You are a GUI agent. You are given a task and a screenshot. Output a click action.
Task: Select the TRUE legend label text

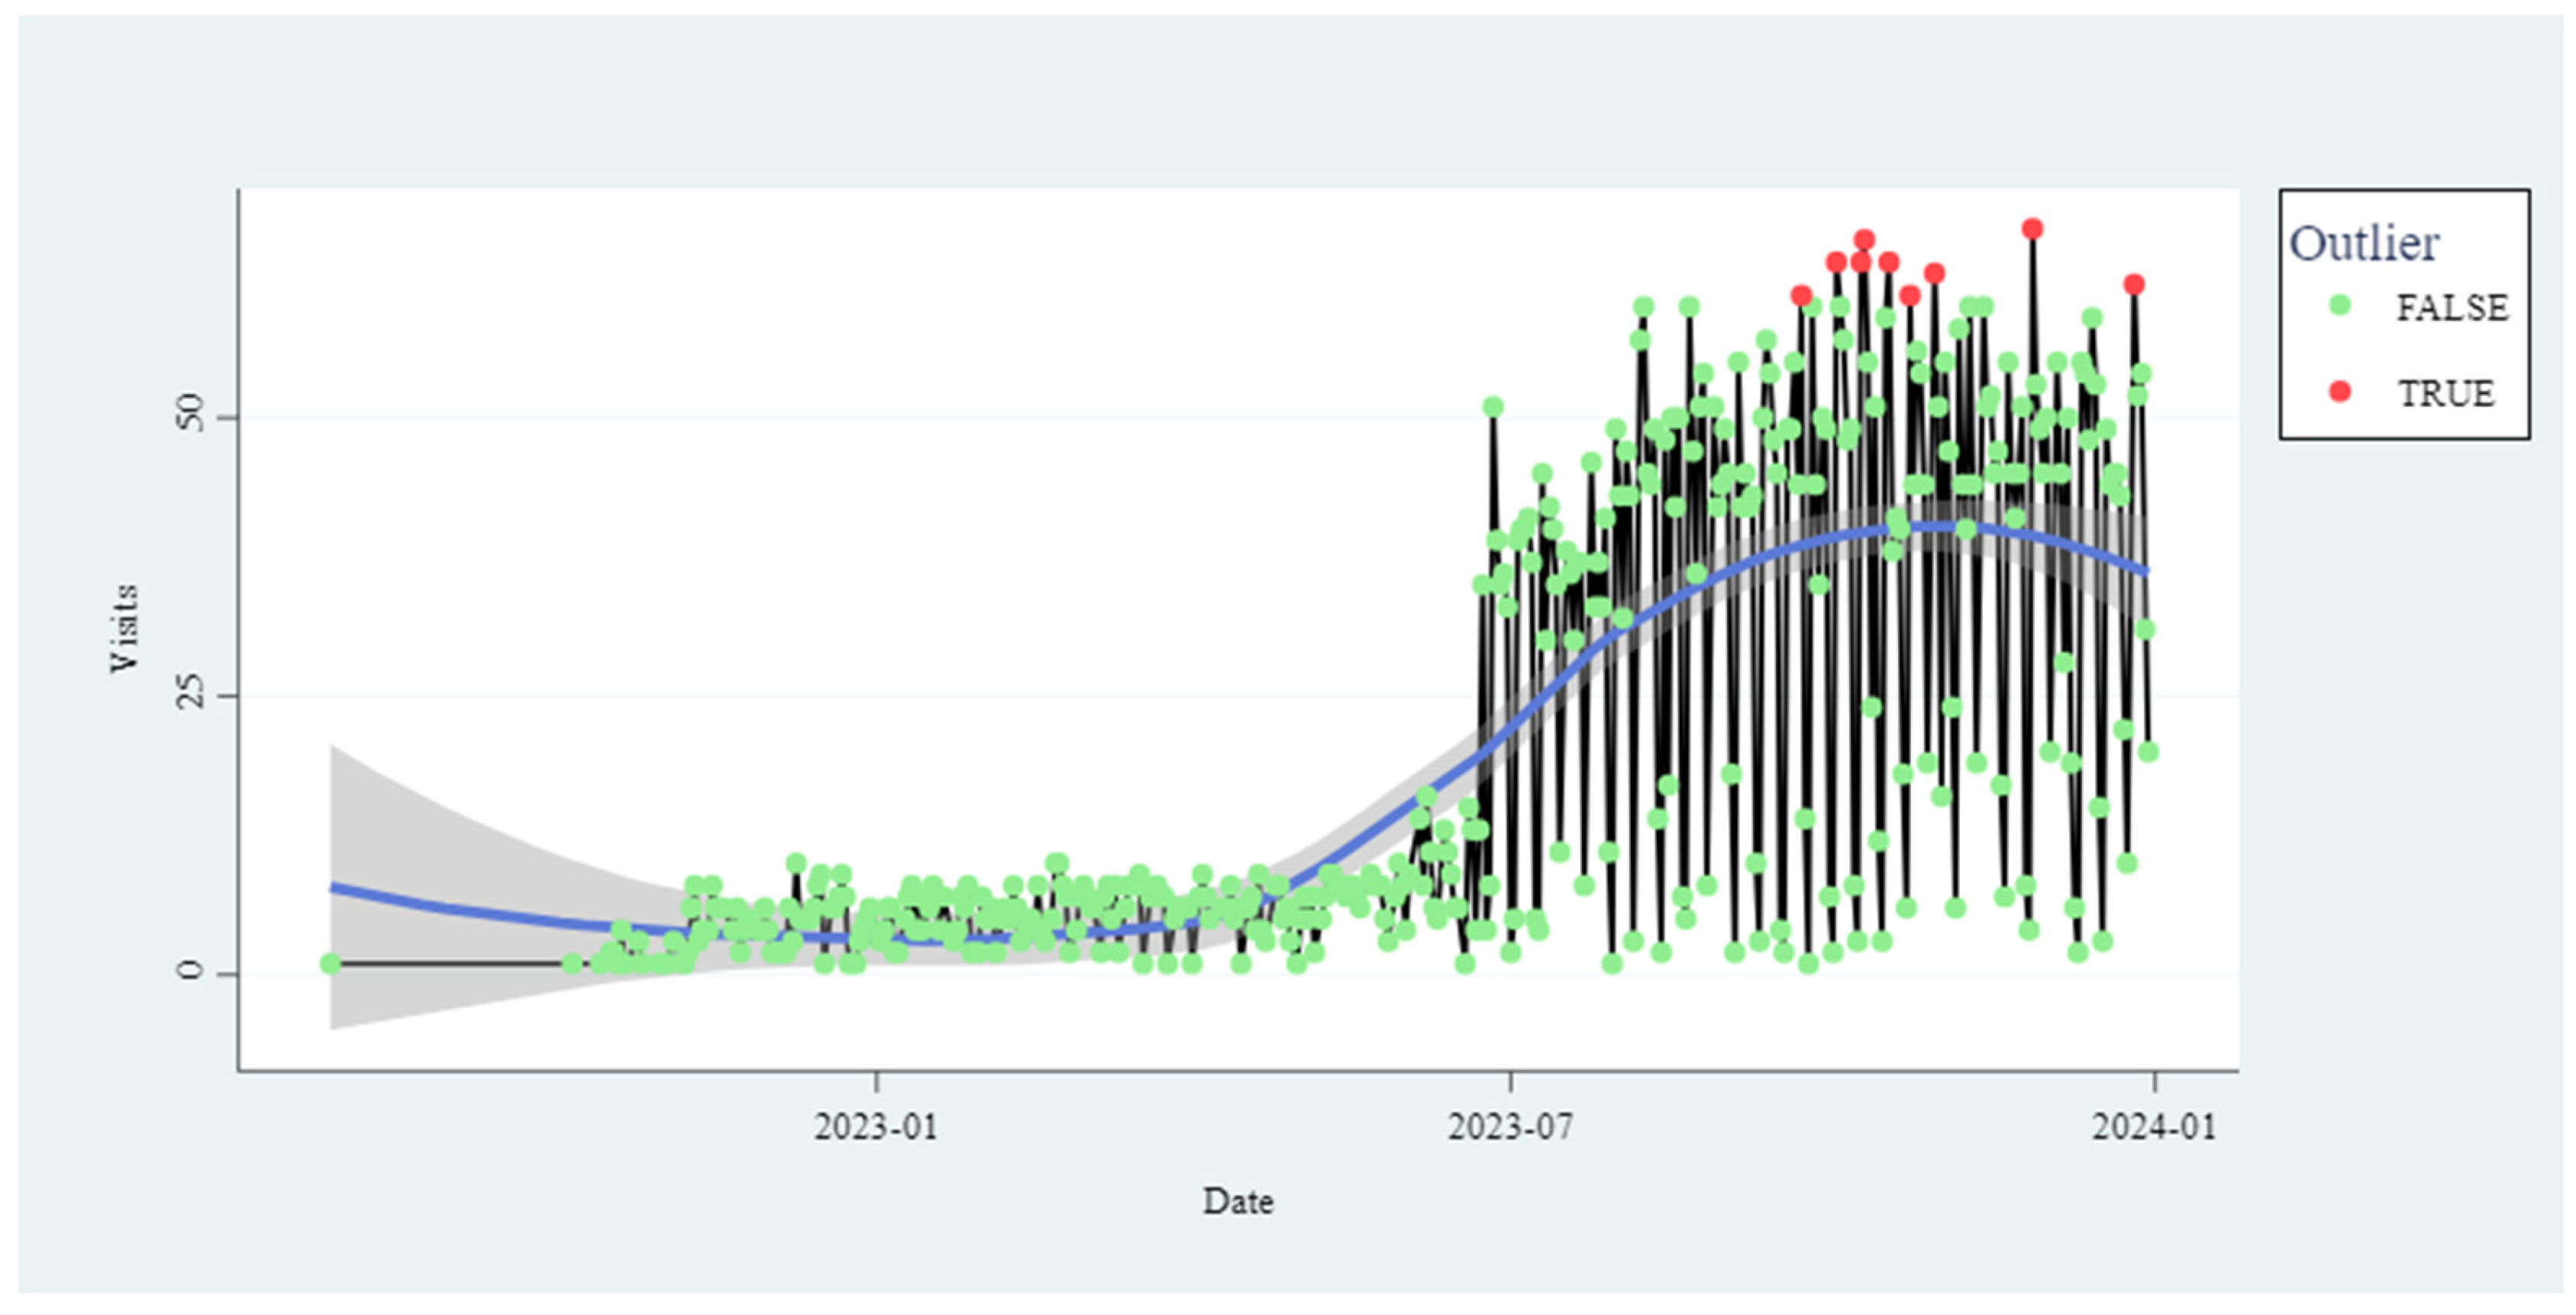2446,393
